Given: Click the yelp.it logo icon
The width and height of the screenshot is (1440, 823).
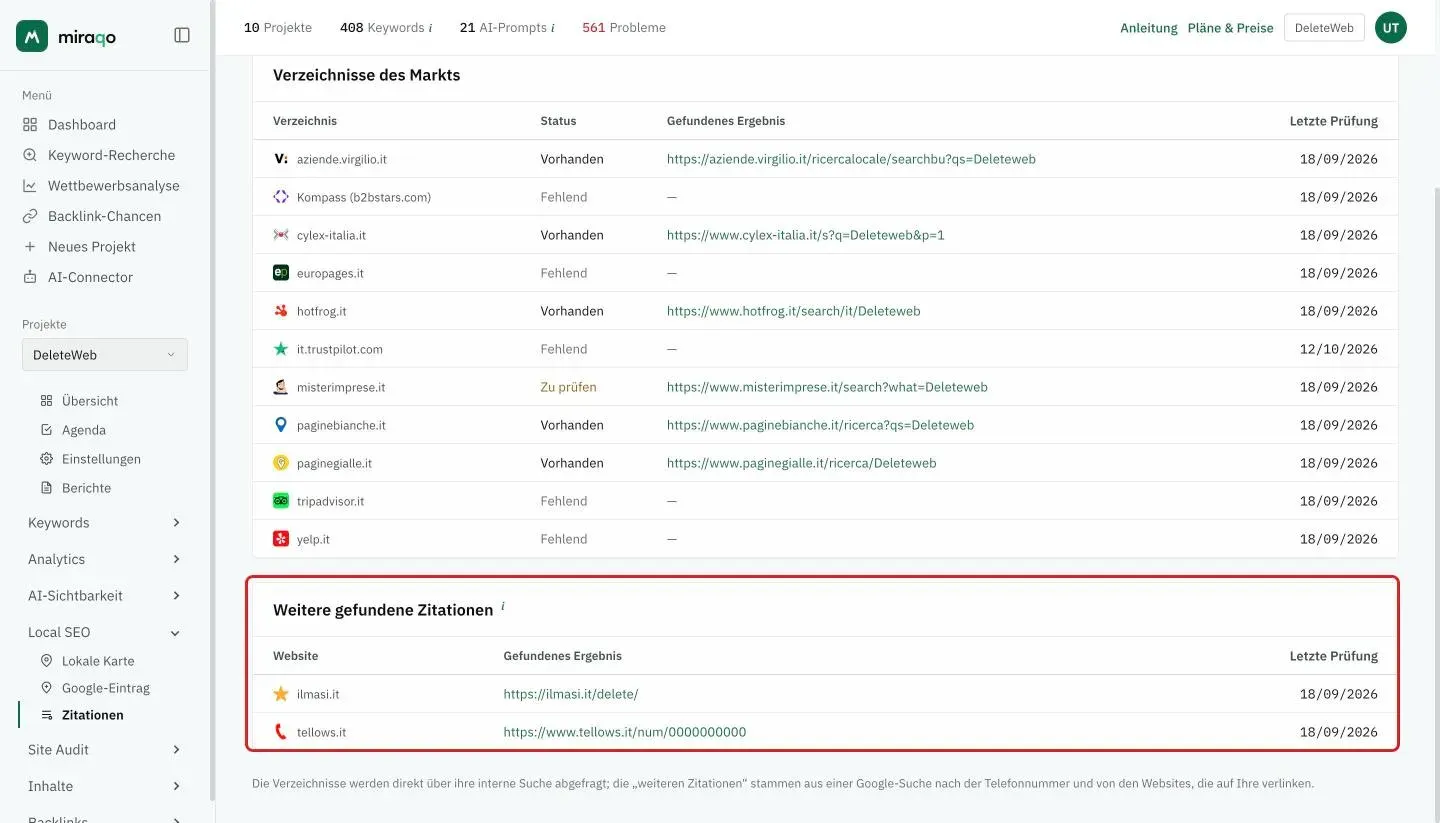Looking at the screenshot, I should point(281,539).
